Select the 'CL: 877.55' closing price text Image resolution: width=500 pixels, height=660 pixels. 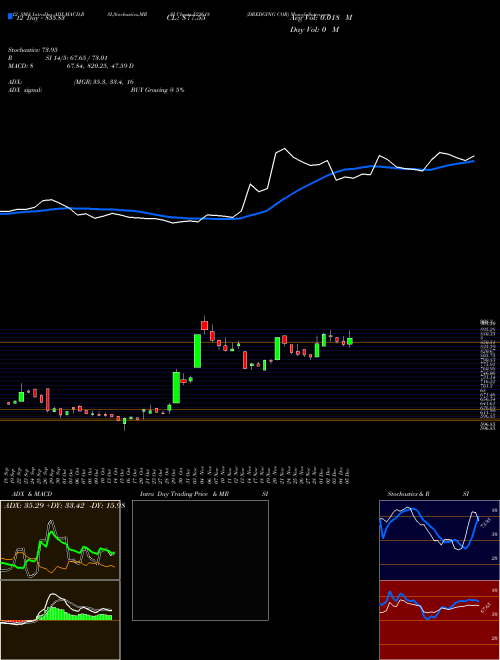pyautogui.click(x=186, y=18)
